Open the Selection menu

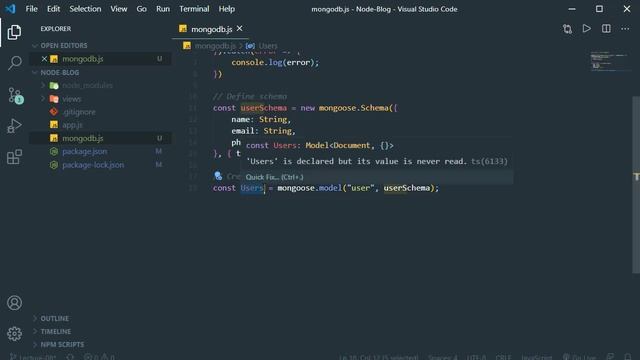point(85,9)
